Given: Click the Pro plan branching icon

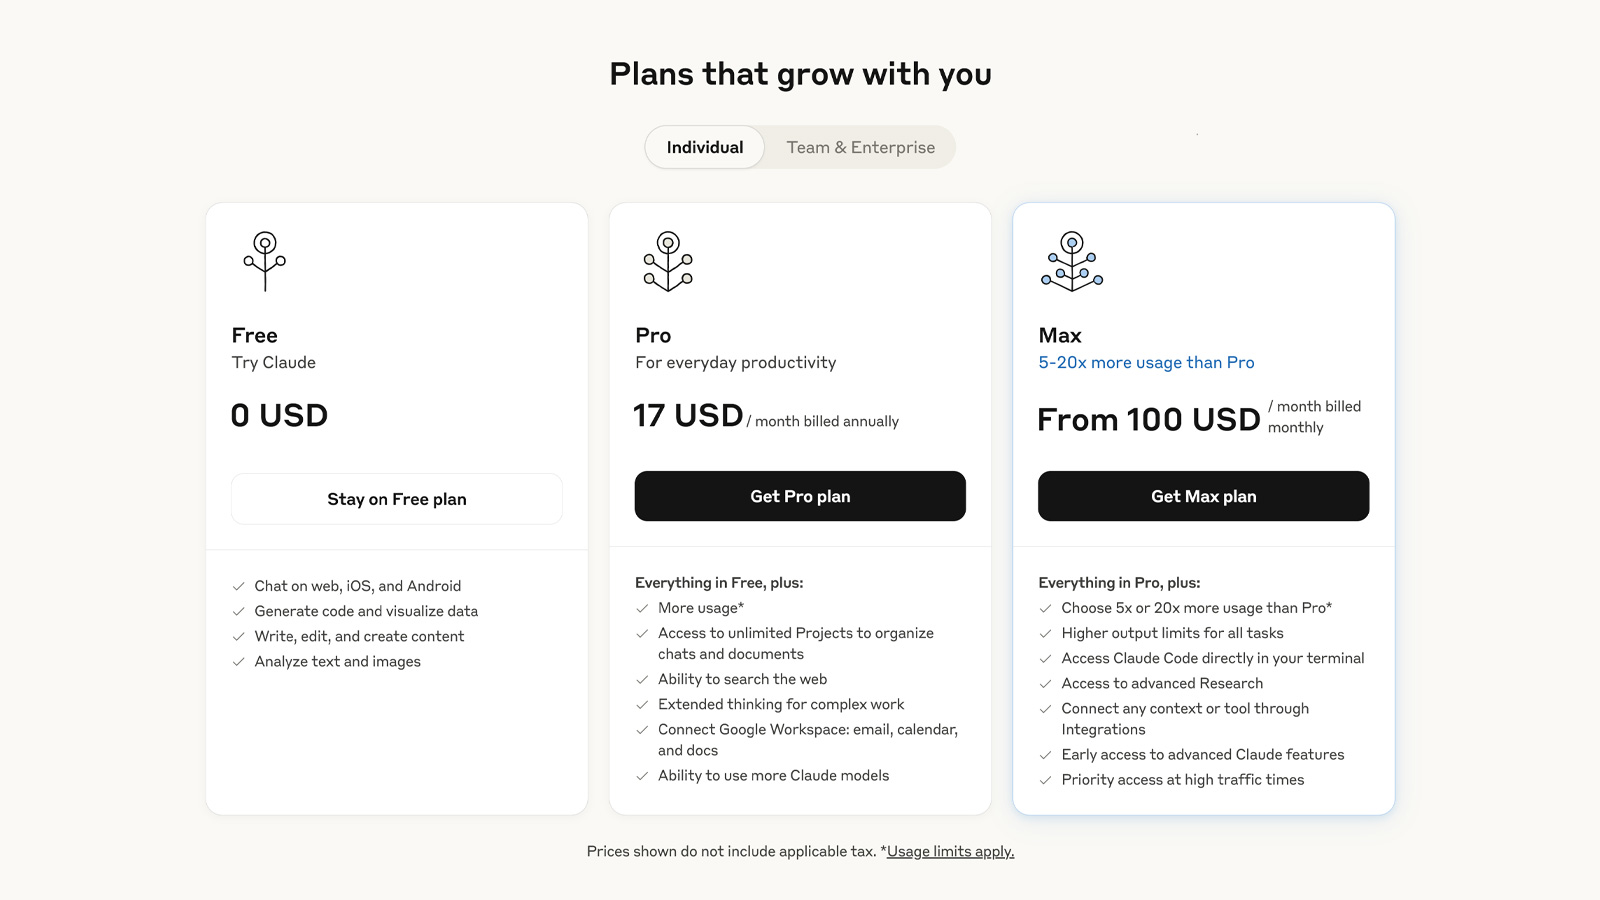Looking at the screenshot, I should (668, 261).
